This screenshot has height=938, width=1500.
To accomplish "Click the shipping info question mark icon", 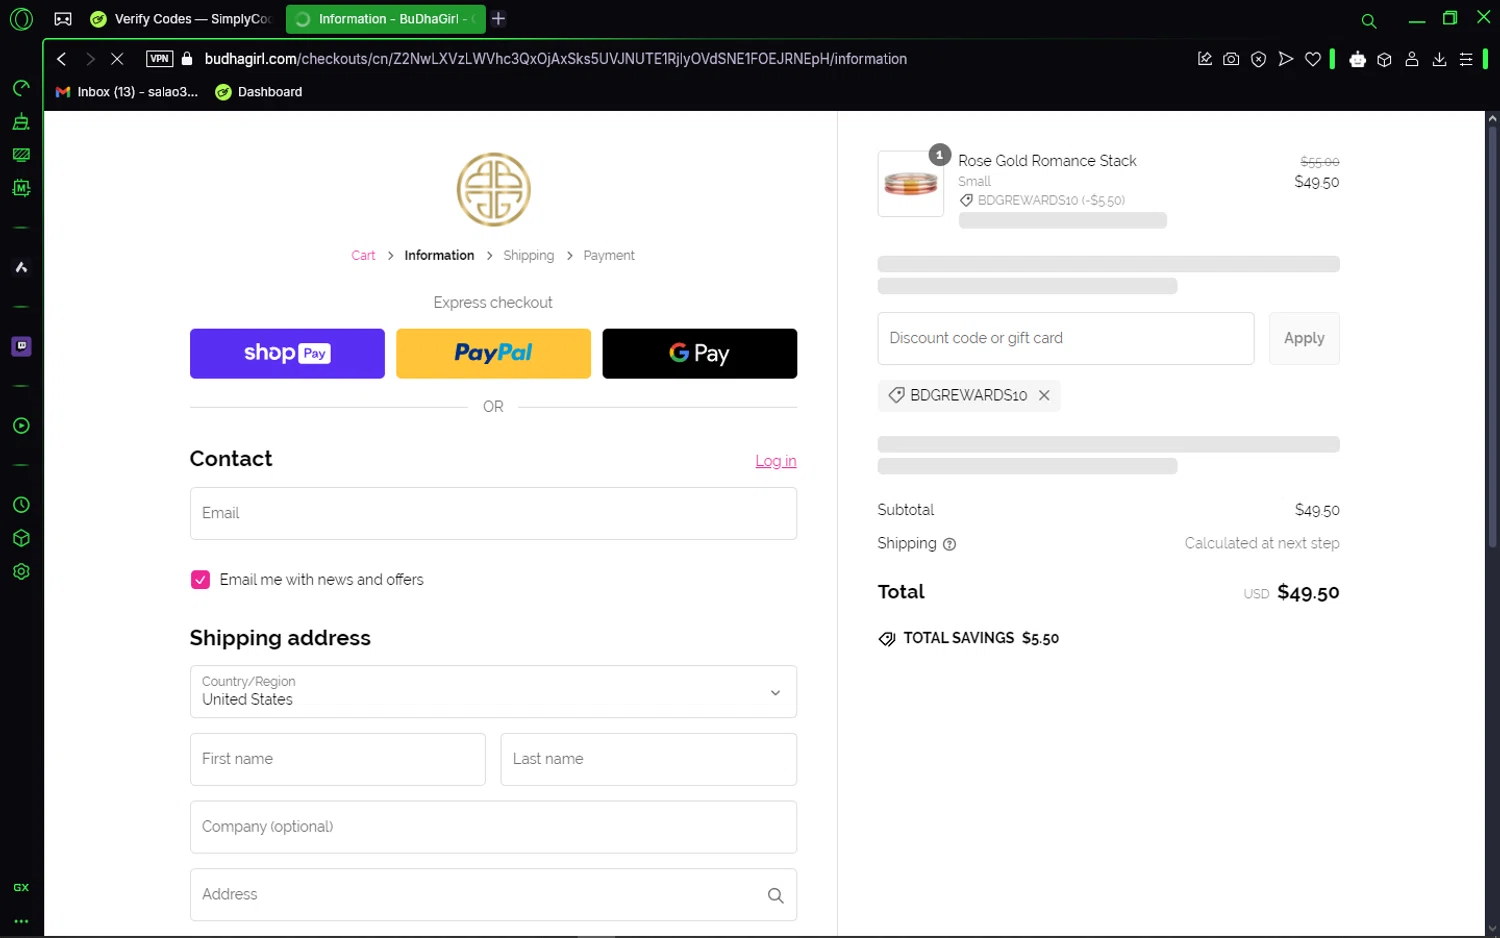I will (x=950, y=544).
